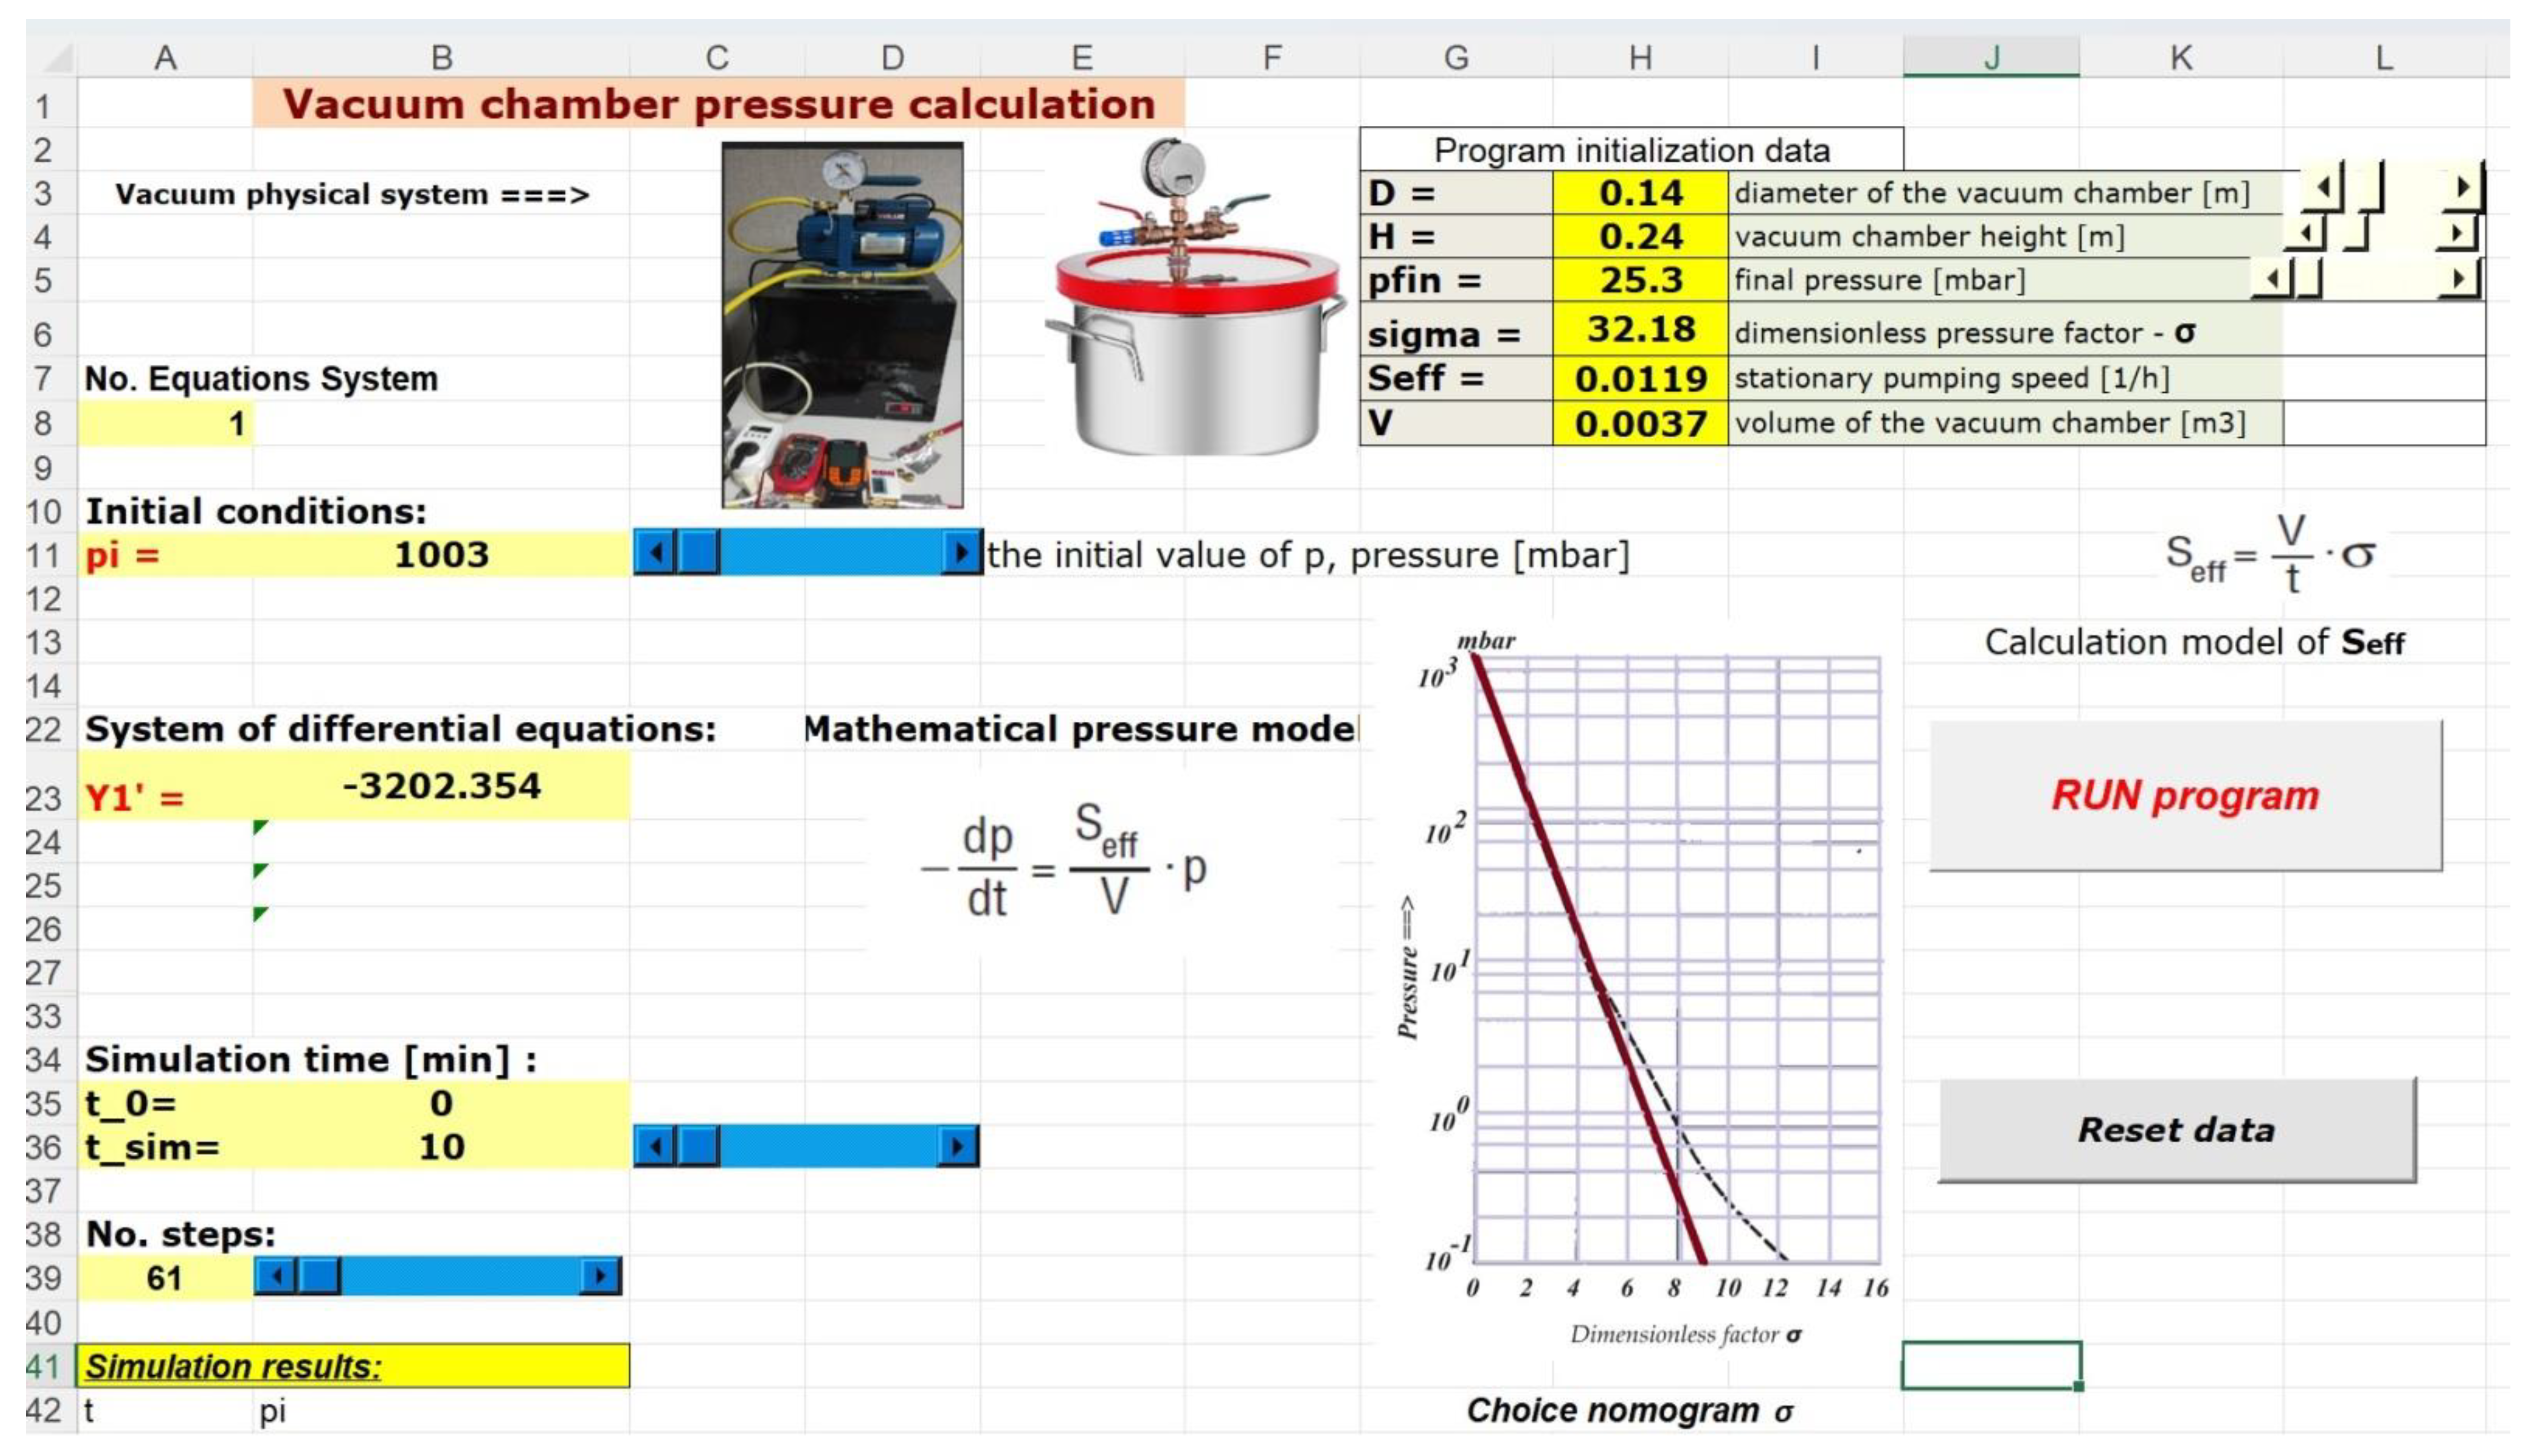Increase initial pressure pi with right arrow
The width and height of the screenshot is (2532, 1456).
point(961,553)
